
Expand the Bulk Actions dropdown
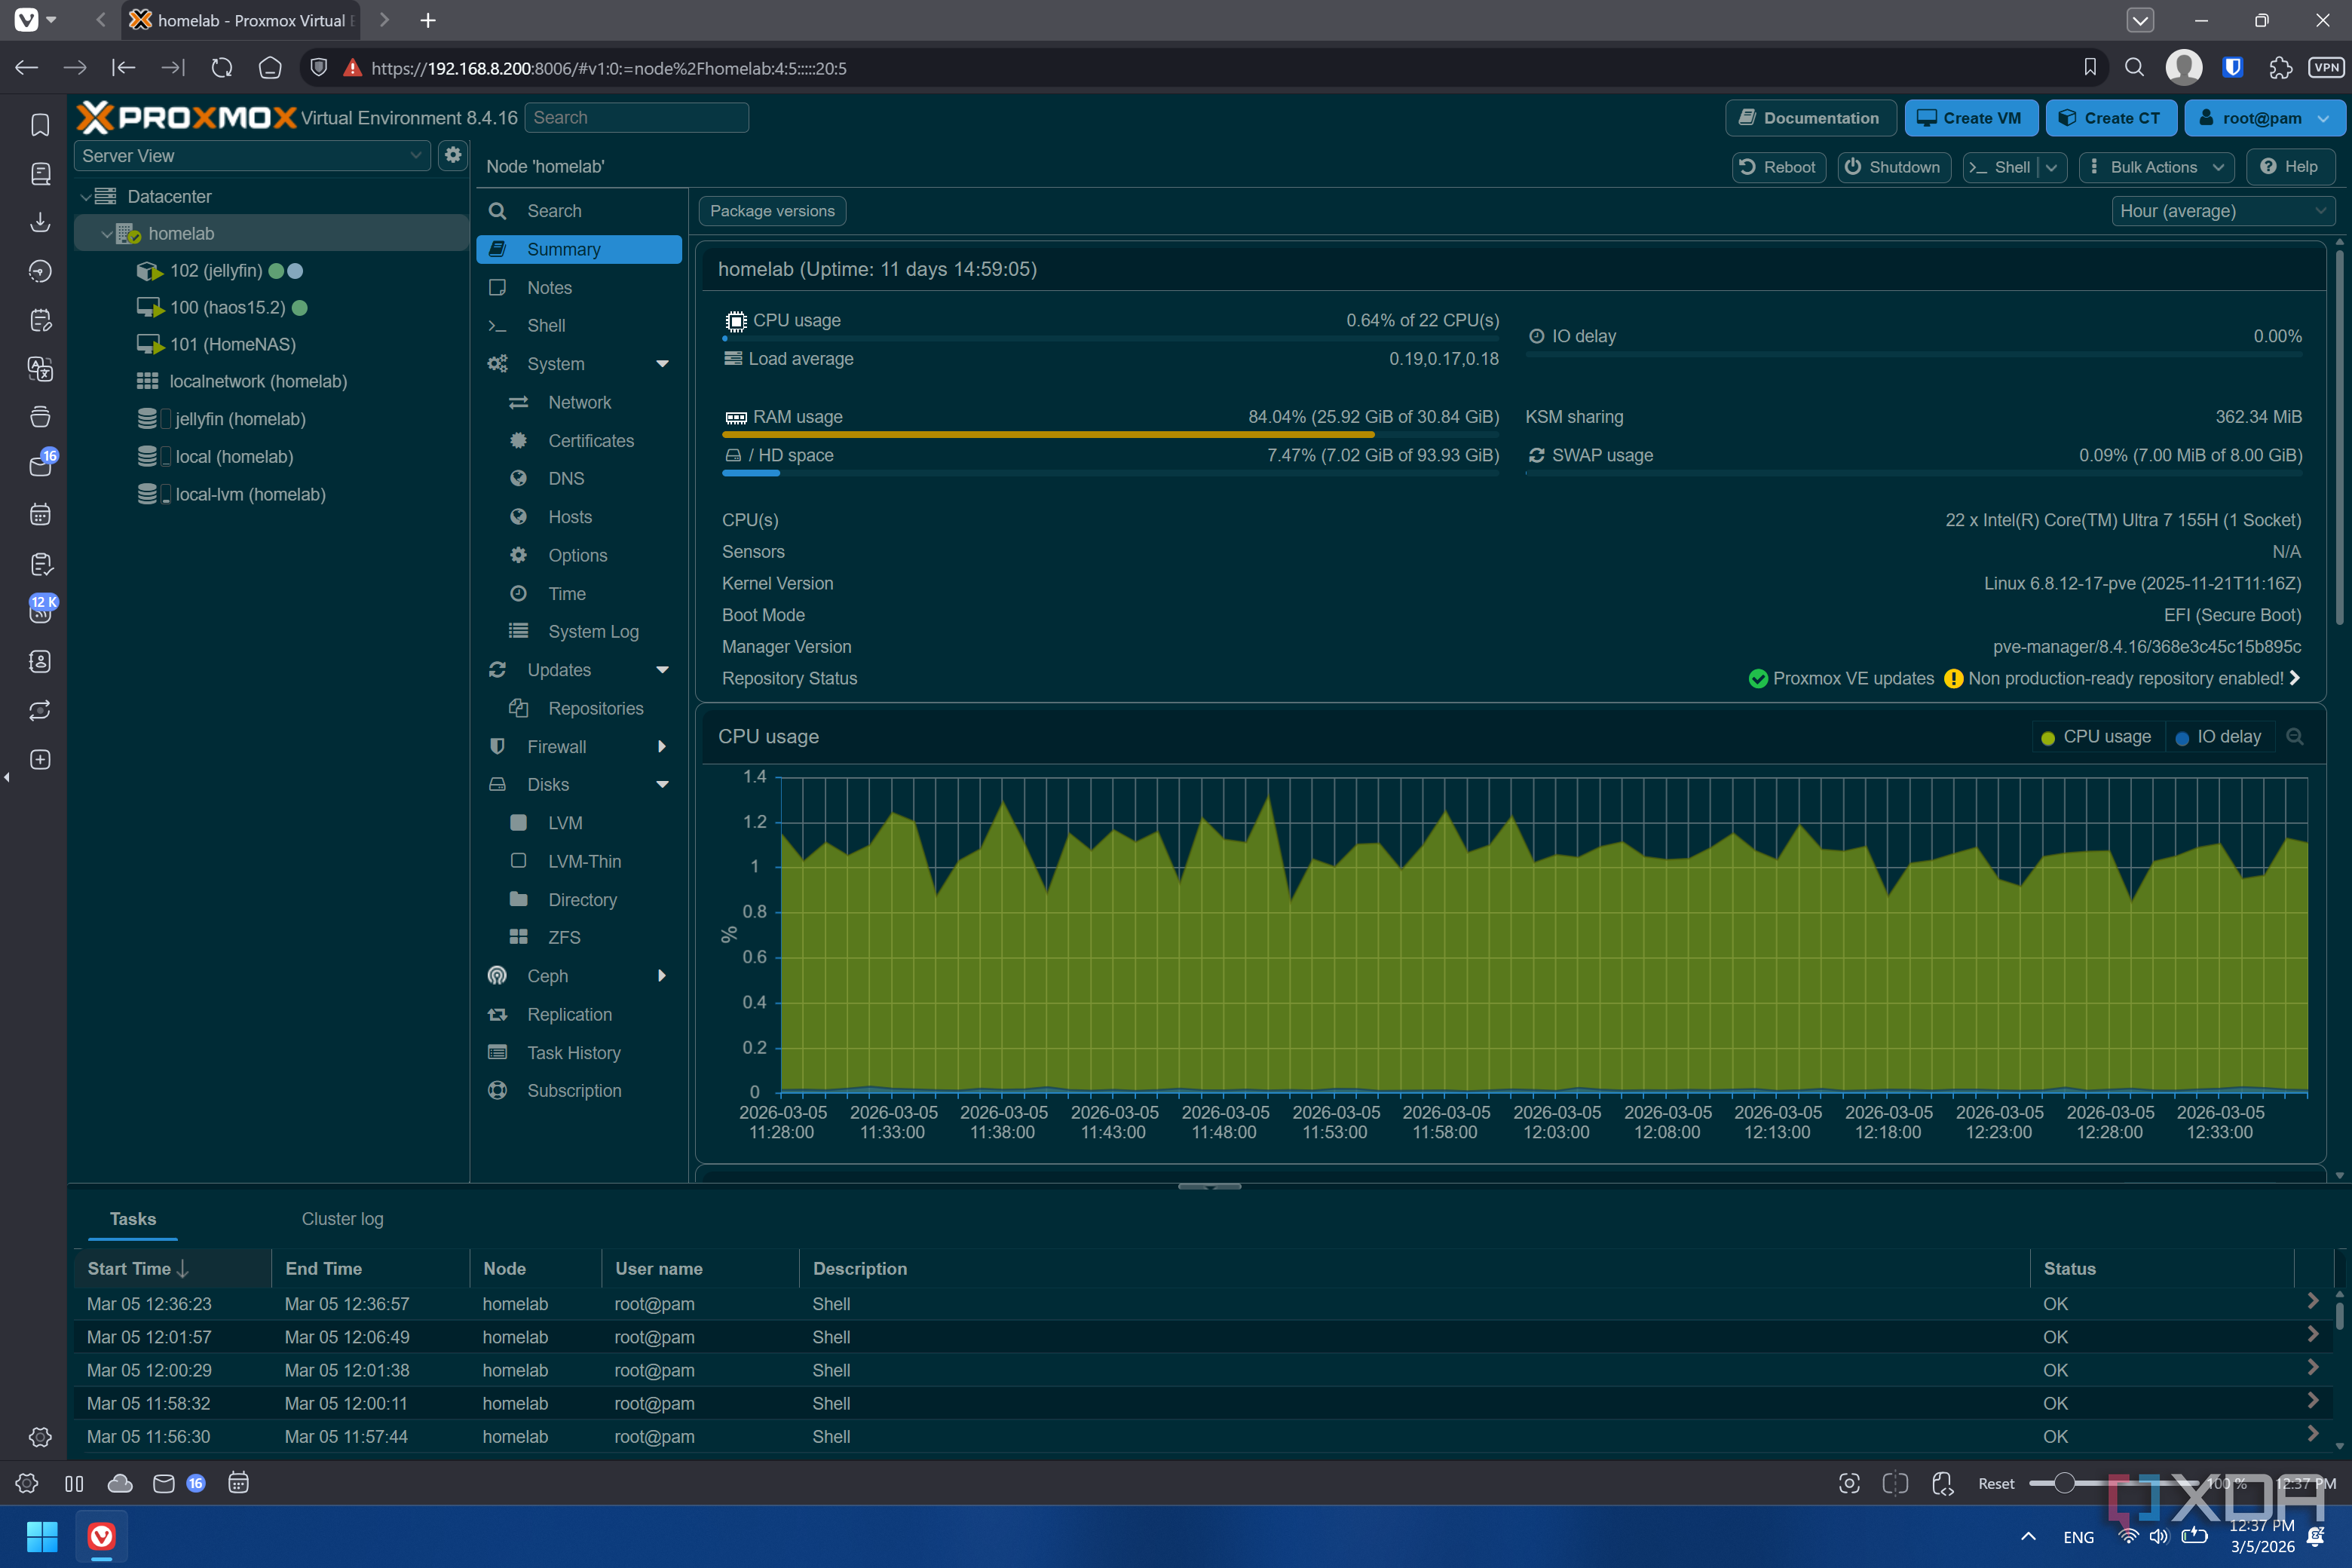(x=2154, y=167)
